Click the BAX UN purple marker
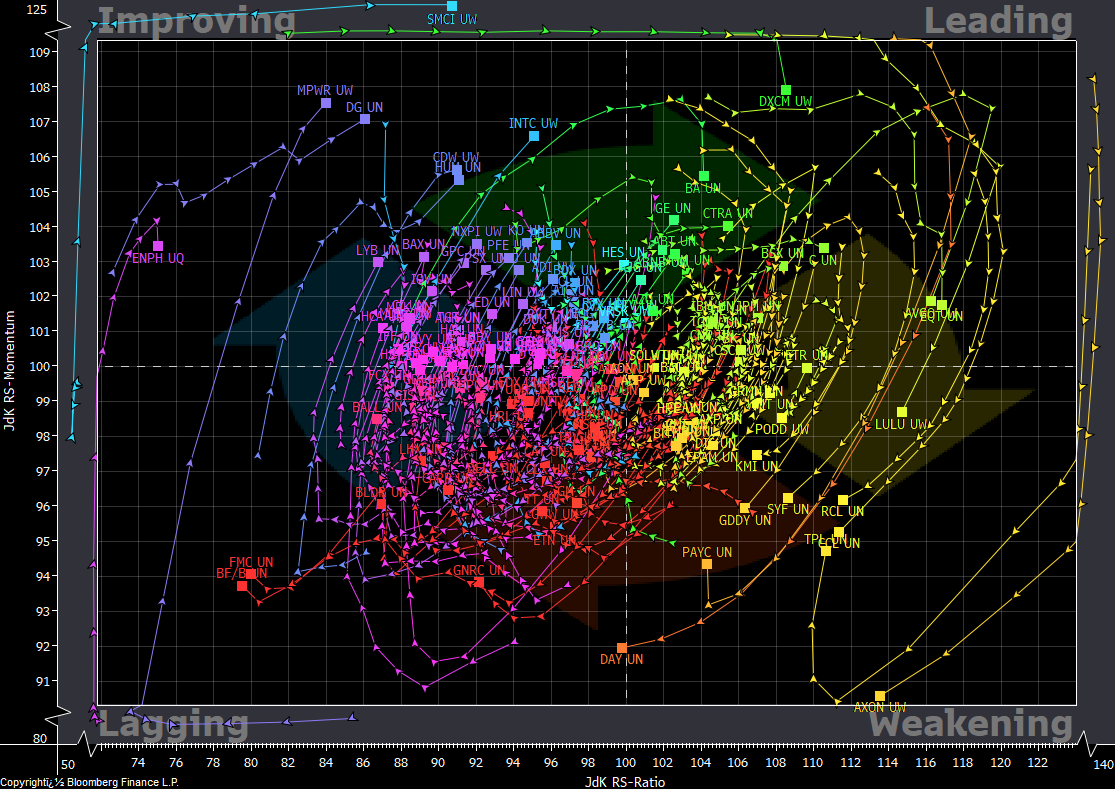 (424, 257)
